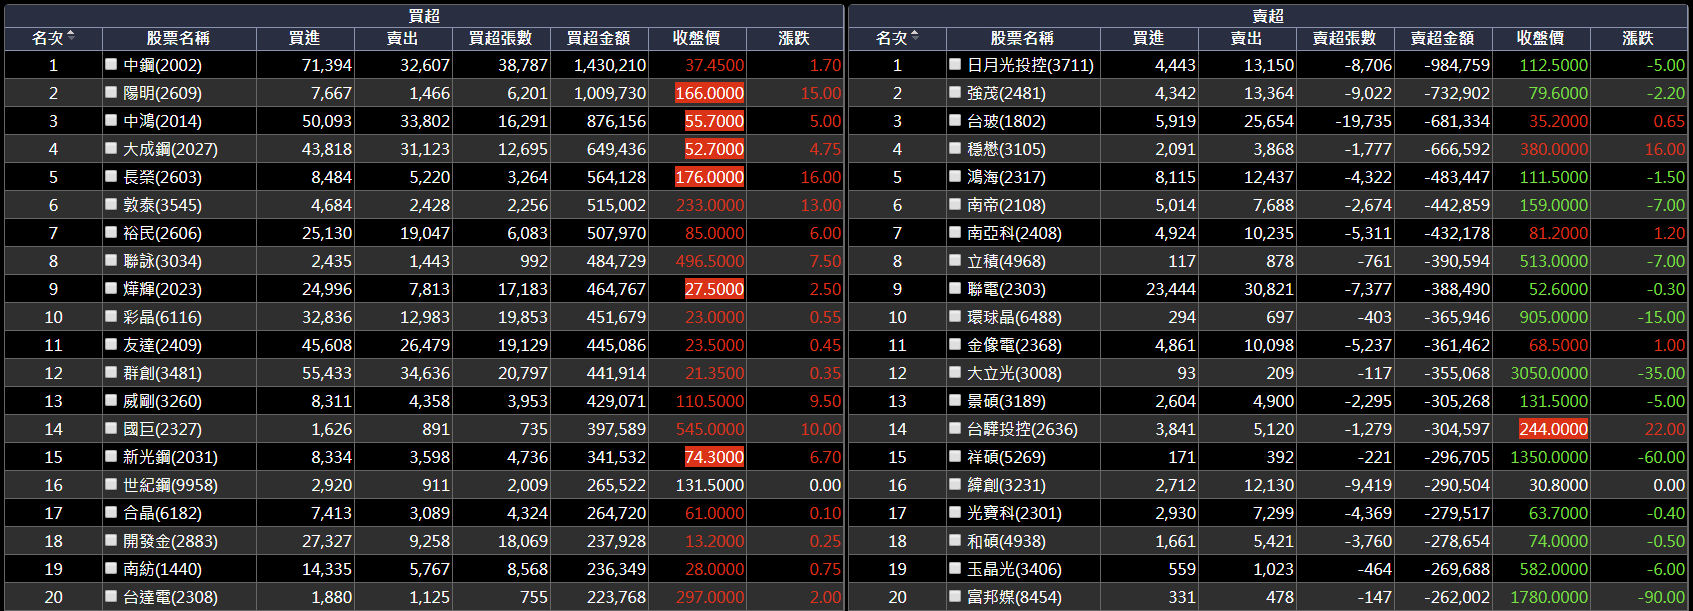Tick the checkbox for 中鋼(2002)
Viewport: 1693px width, 611px height.
[x=111, y=64]
